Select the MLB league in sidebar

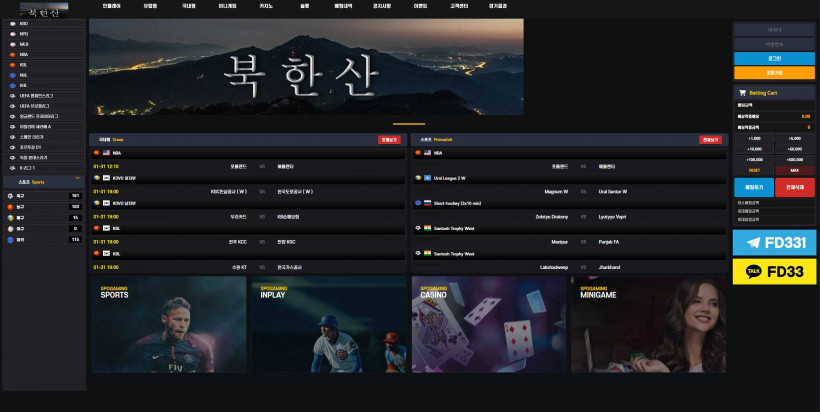44,44
